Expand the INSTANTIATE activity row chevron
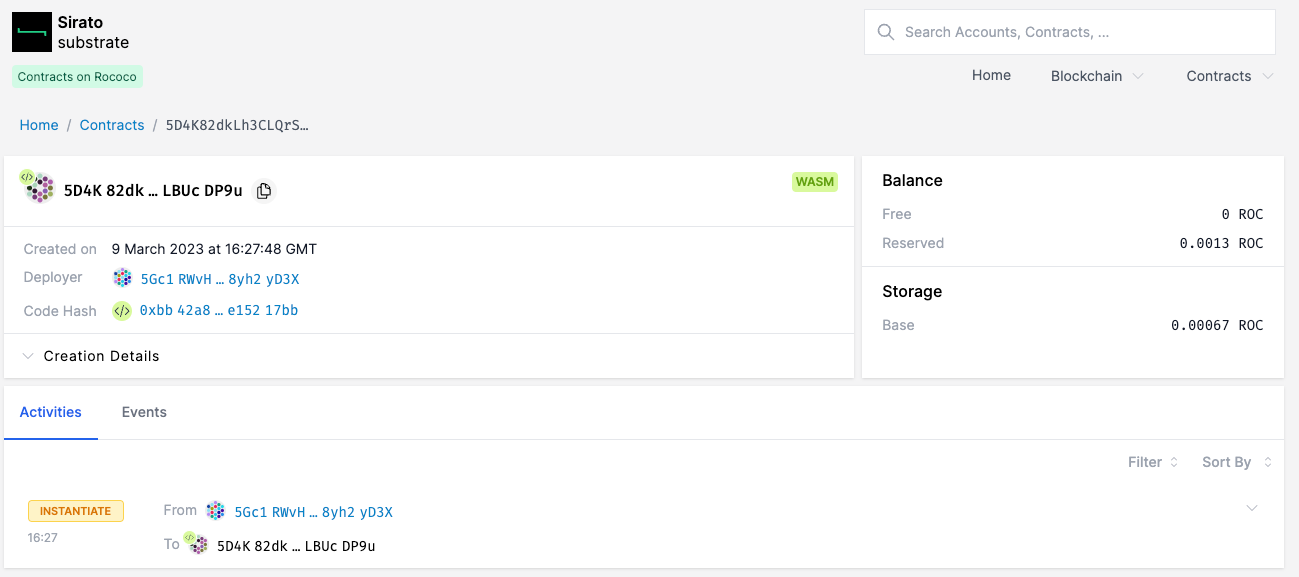This screenshot has height=577, width=1299. [1251, 509]
